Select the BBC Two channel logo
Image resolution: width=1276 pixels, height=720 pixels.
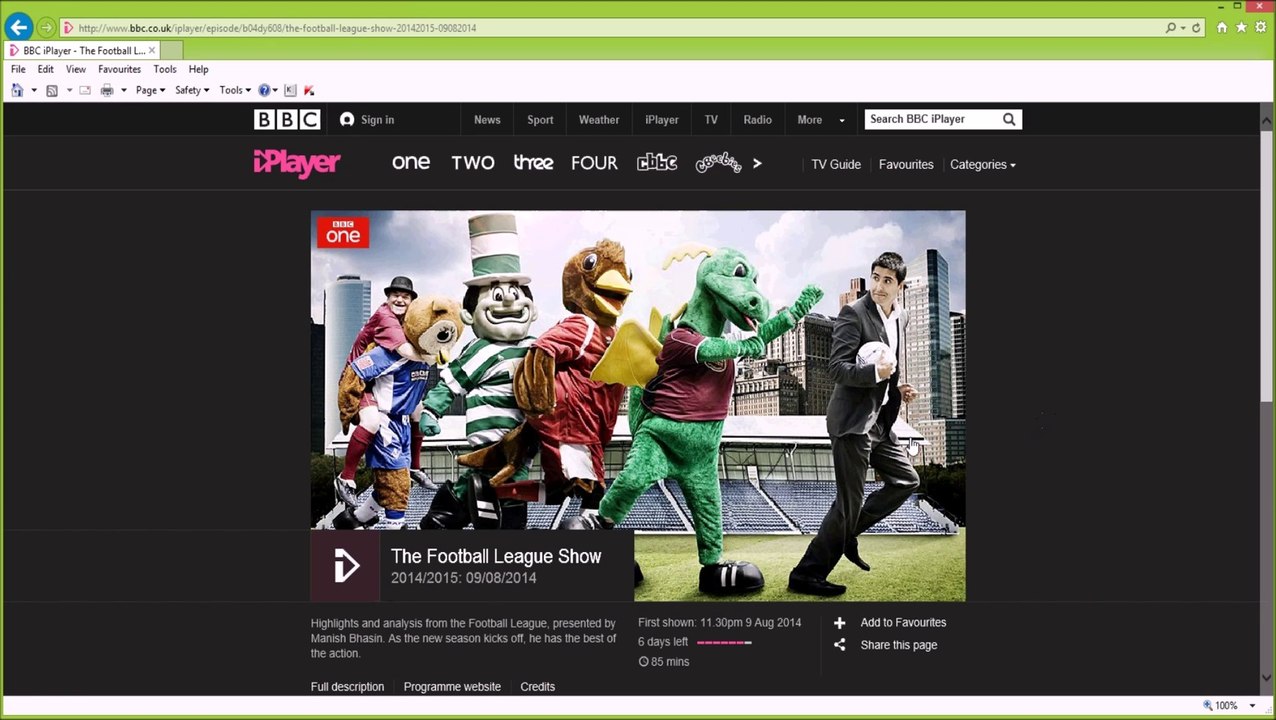tap(473, 163)
